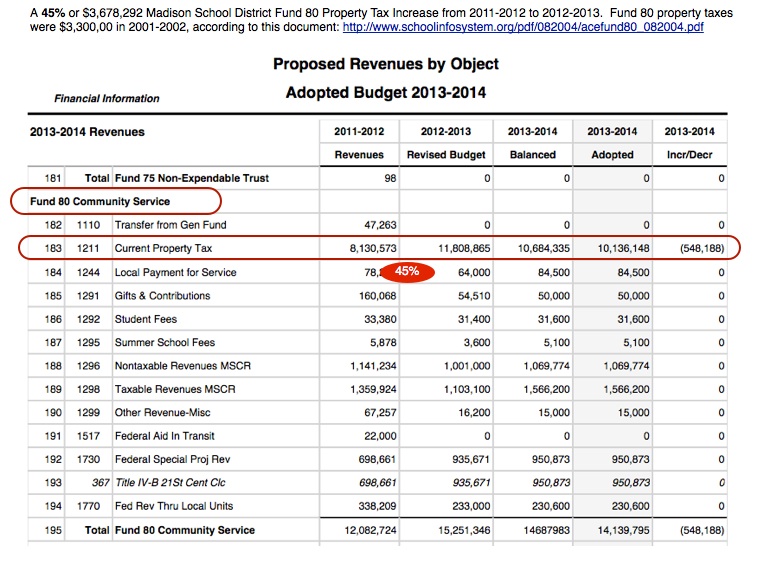This screenshot has height=562, width=766.
Task: Click the total value 14687983
Action: pos(547,530)
